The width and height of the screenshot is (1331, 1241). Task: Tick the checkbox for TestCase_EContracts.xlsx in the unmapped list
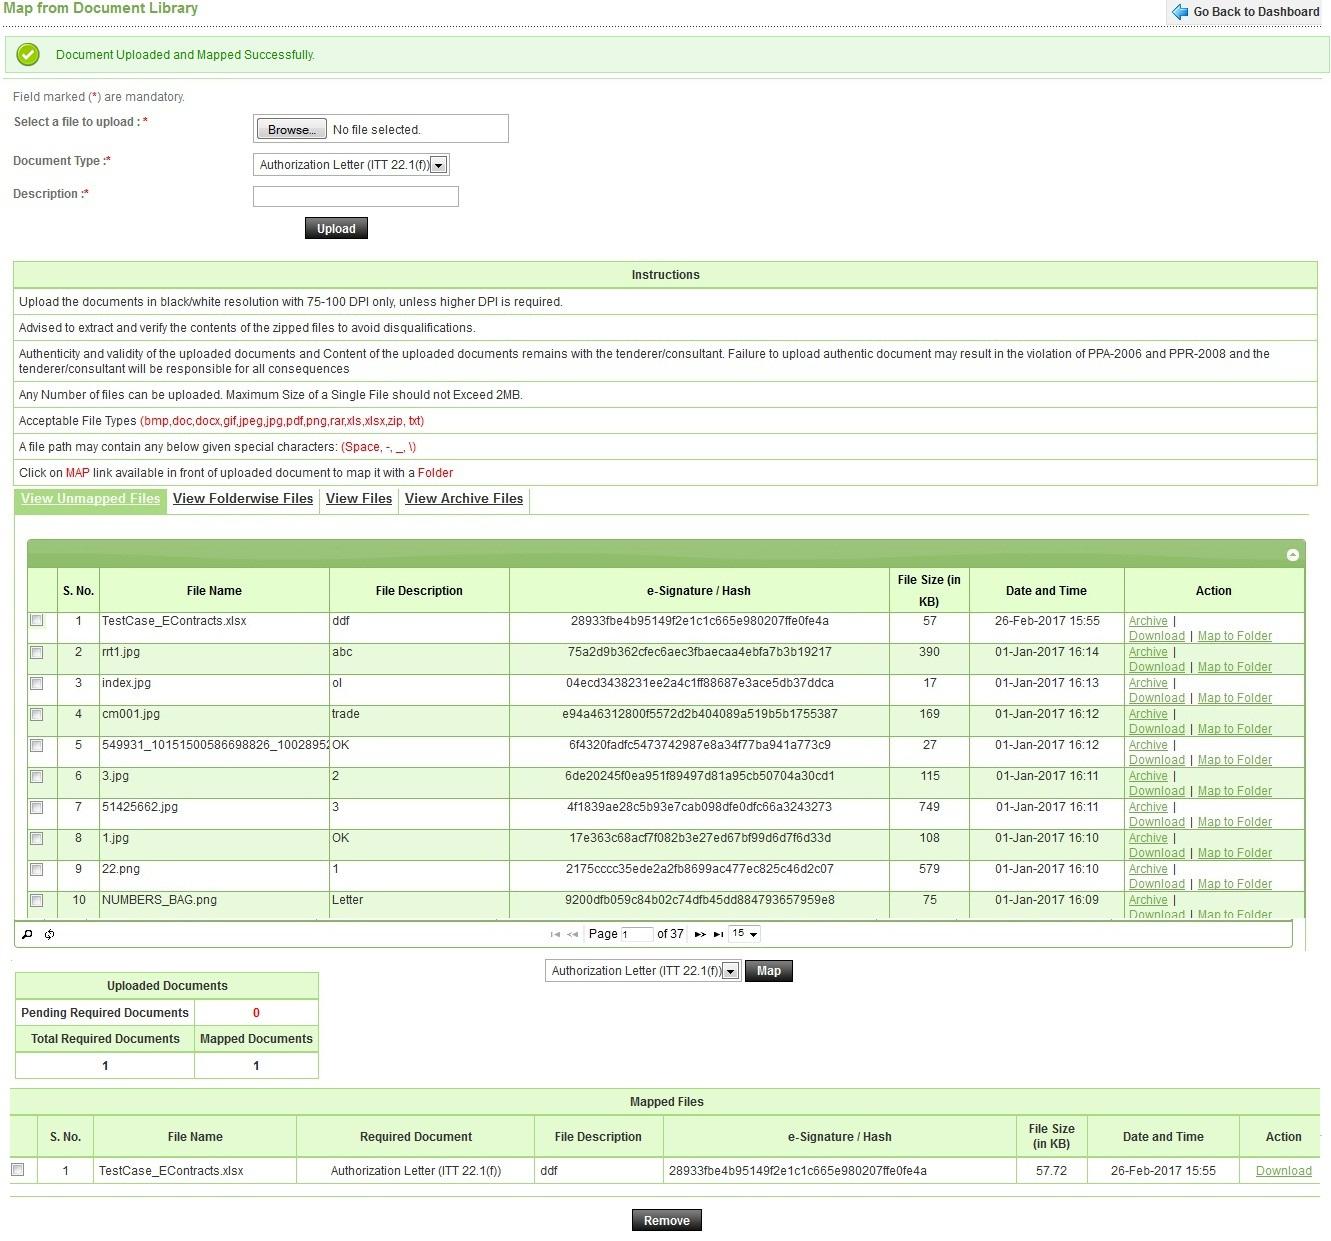(37, 621)
